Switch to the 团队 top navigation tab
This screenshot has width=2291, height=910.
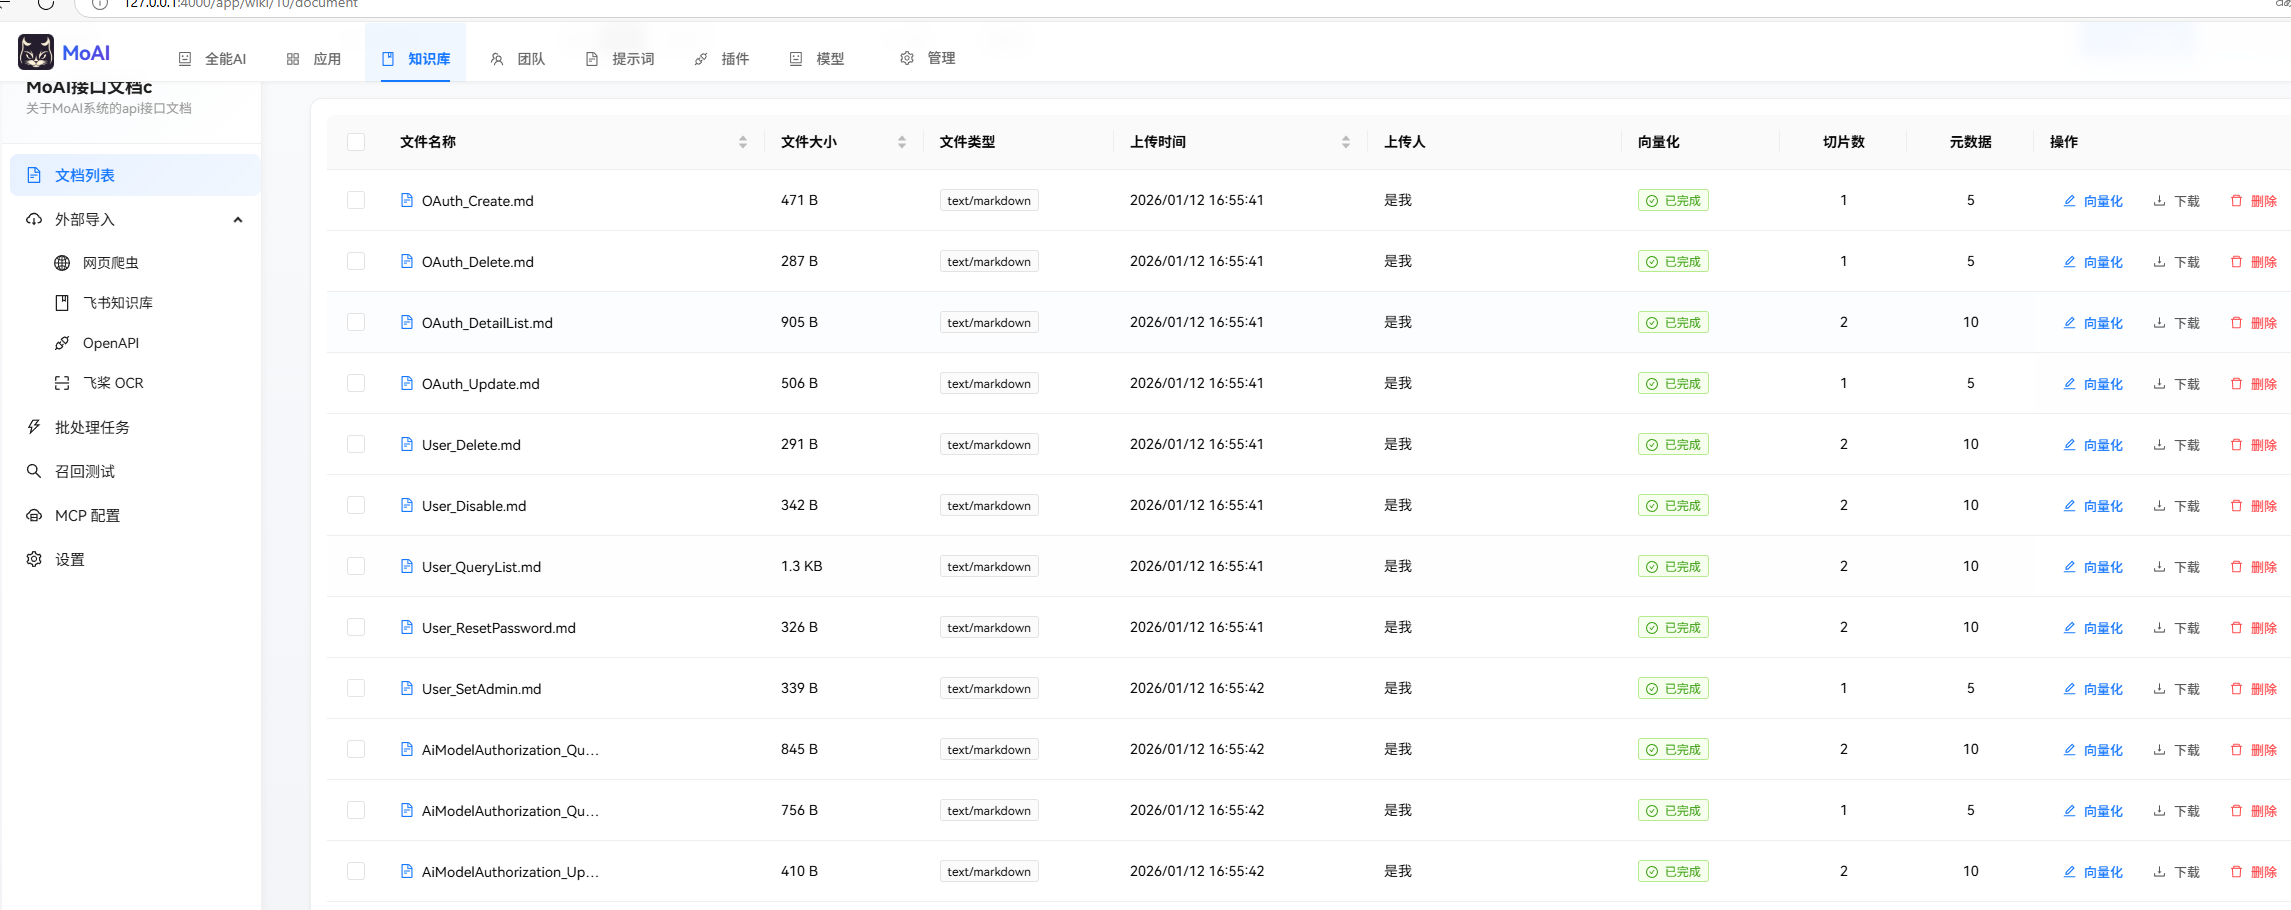pos(518,59)
